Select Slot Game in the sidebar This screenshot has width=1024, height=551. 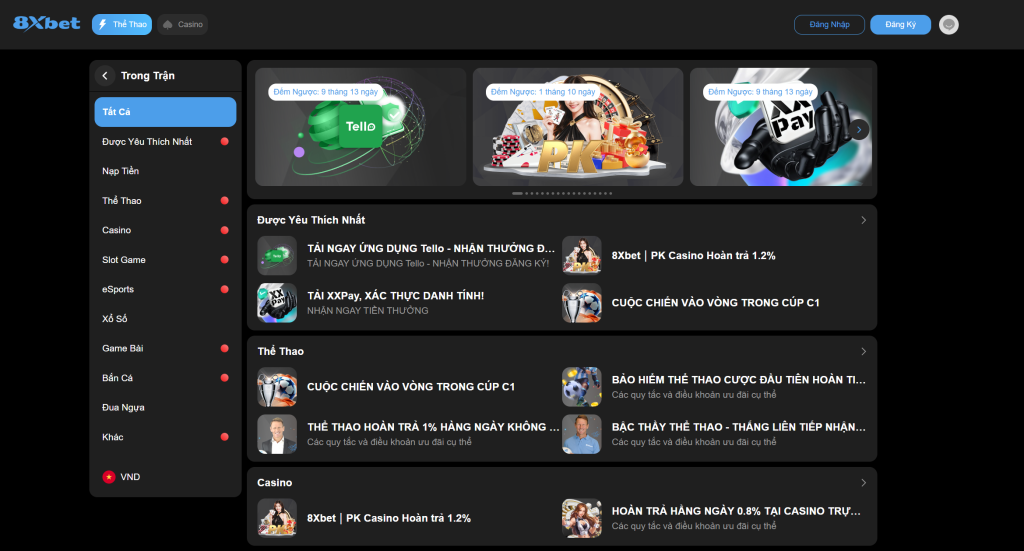[165, 260]
